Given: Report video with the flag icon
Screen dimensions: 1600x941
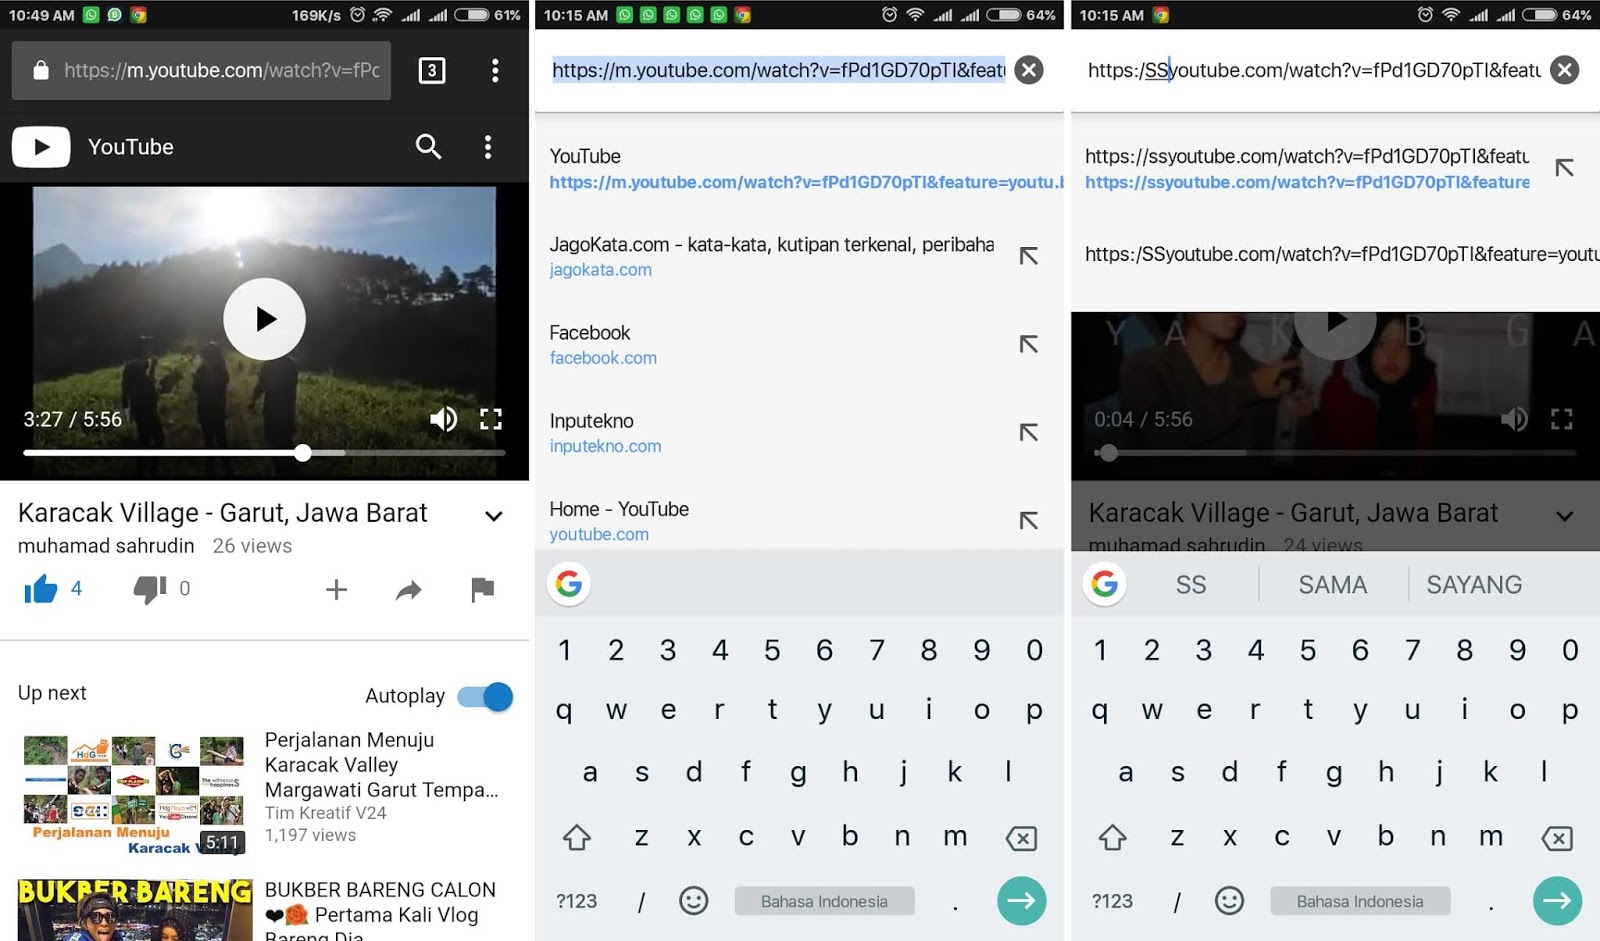Looking at the screenshot, I should [x=482, y=590].
